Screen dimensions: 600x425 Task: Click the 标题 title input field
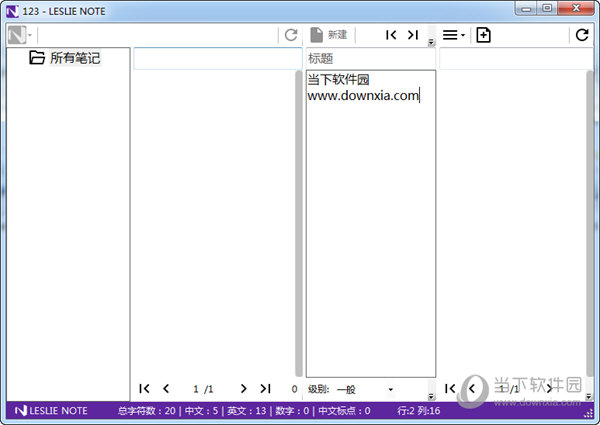(370, 59)
